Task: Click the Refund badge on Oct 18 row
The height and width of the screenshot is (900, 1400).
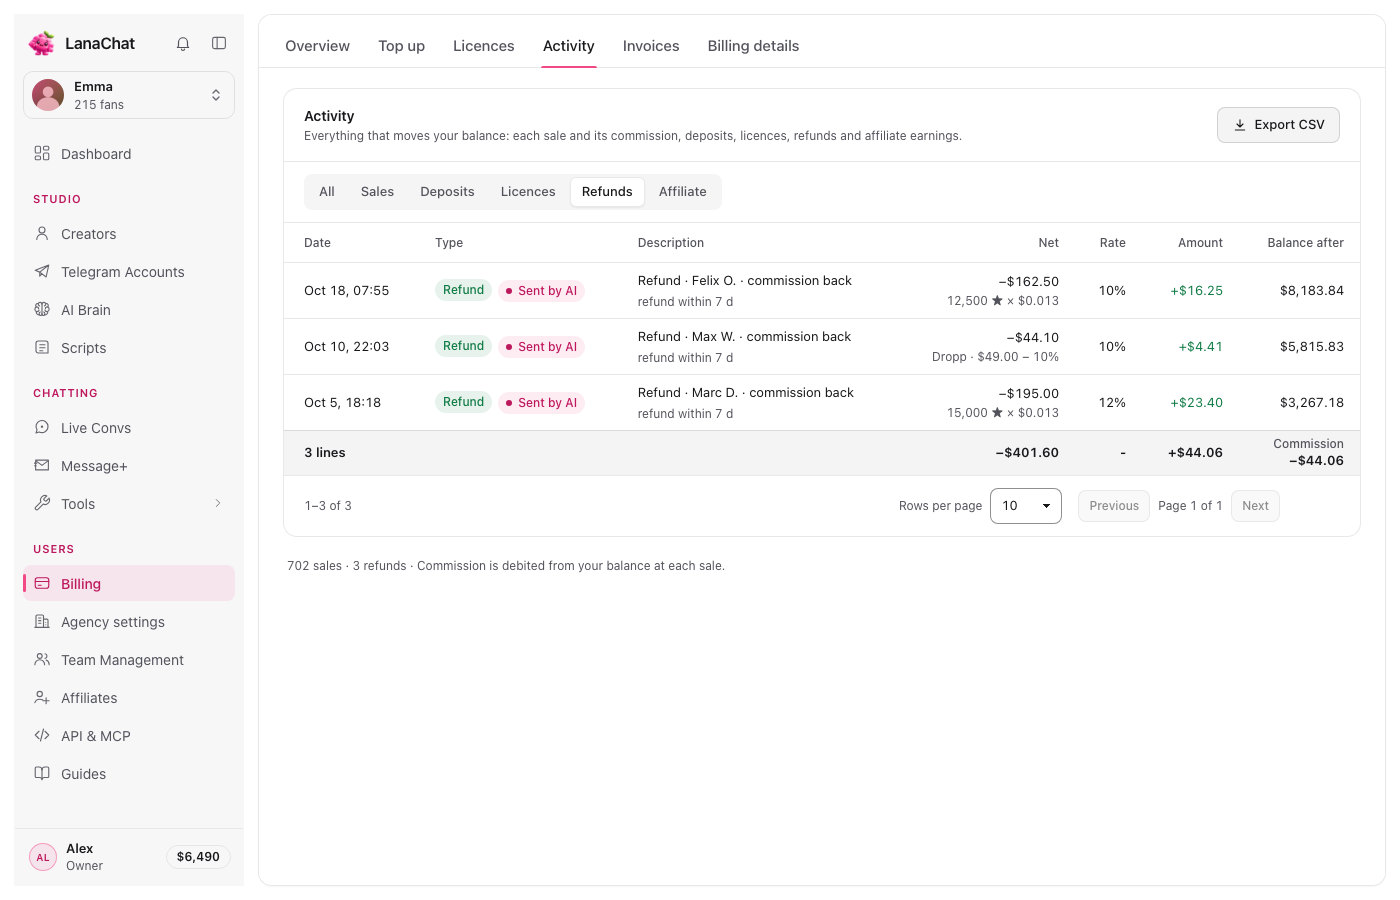Action: [x=463, y=290]
